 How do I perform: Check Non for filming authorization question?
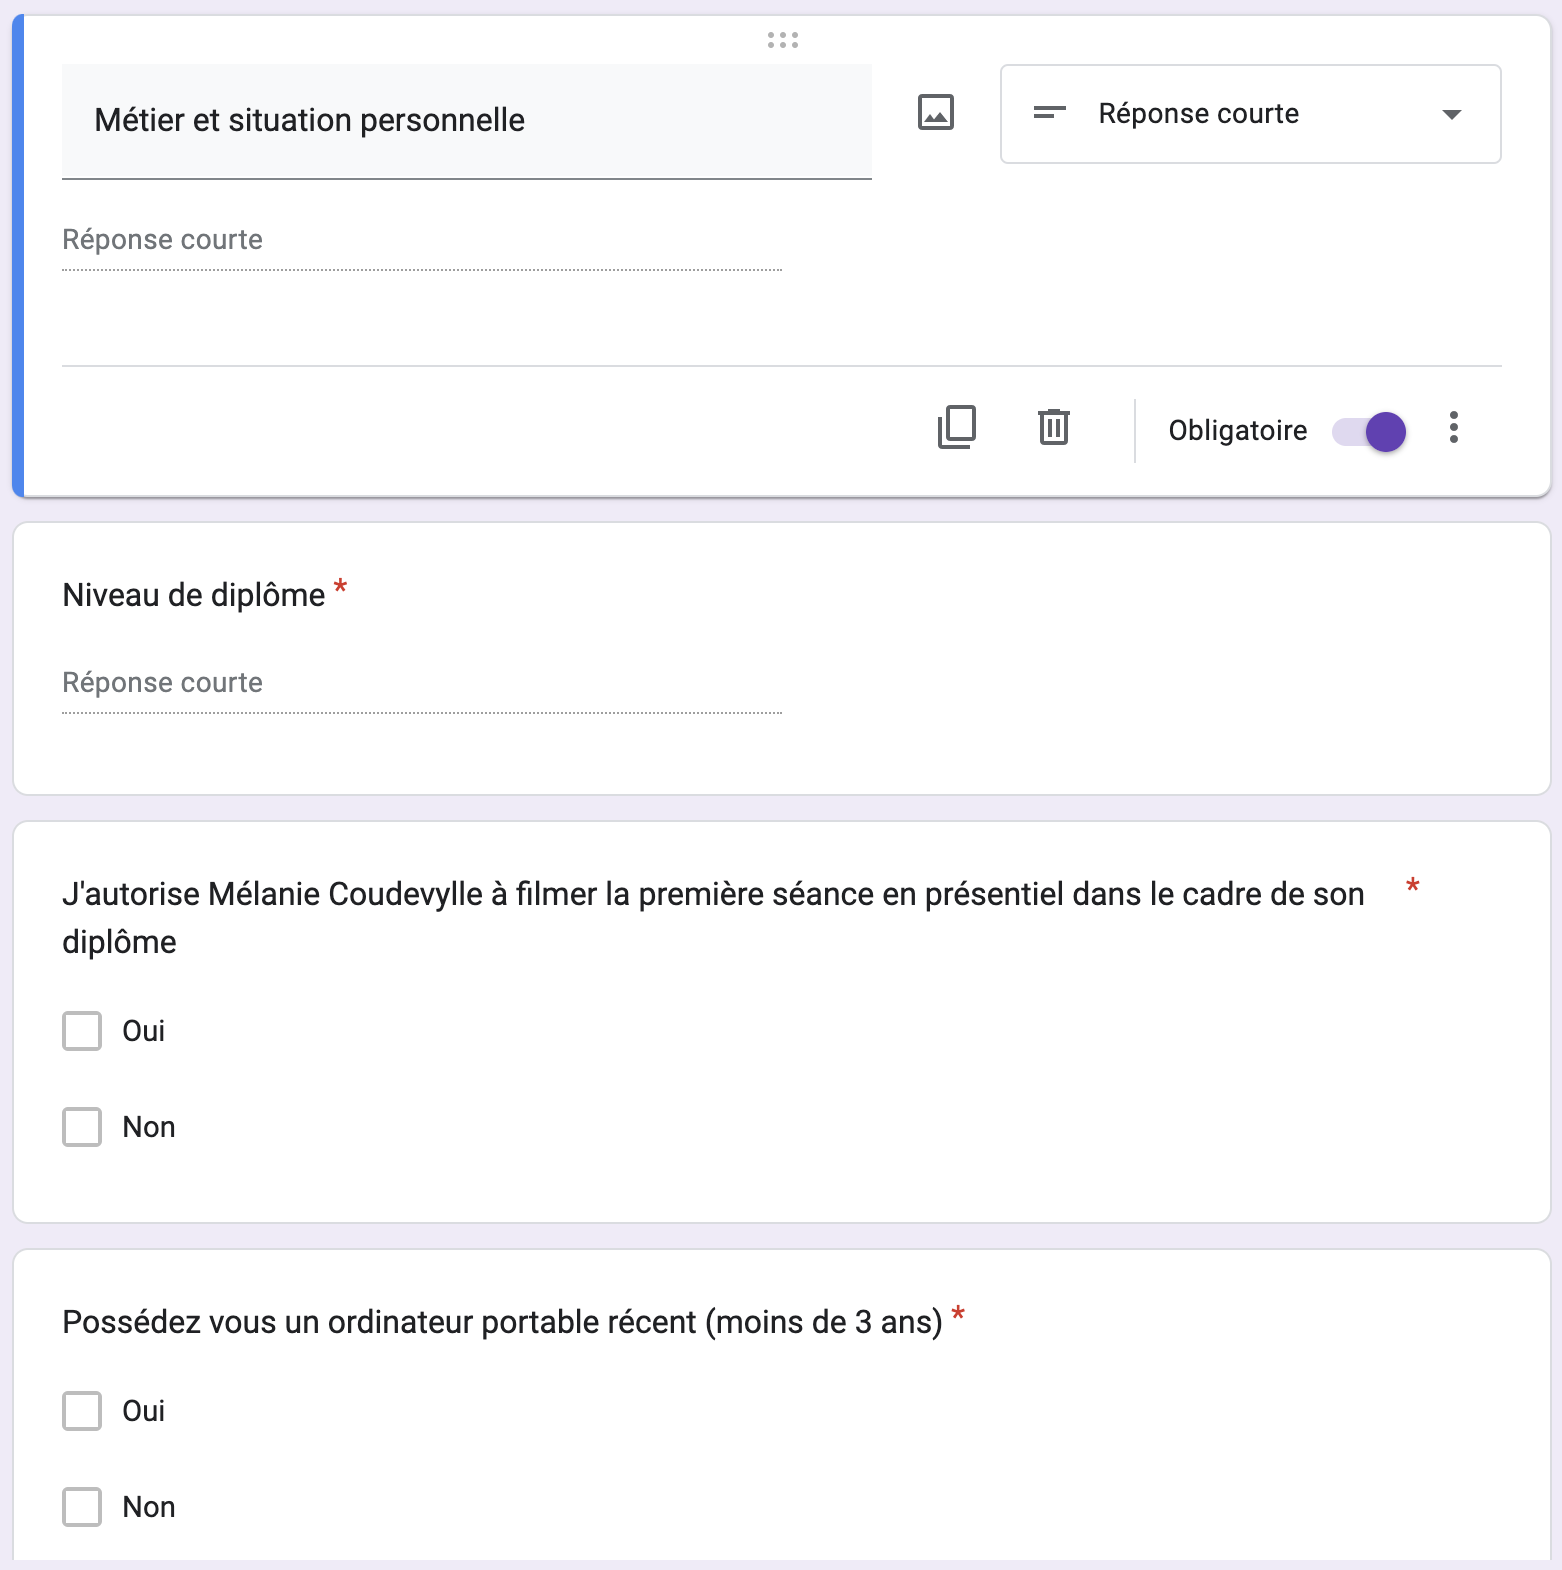click(82, 1127)
